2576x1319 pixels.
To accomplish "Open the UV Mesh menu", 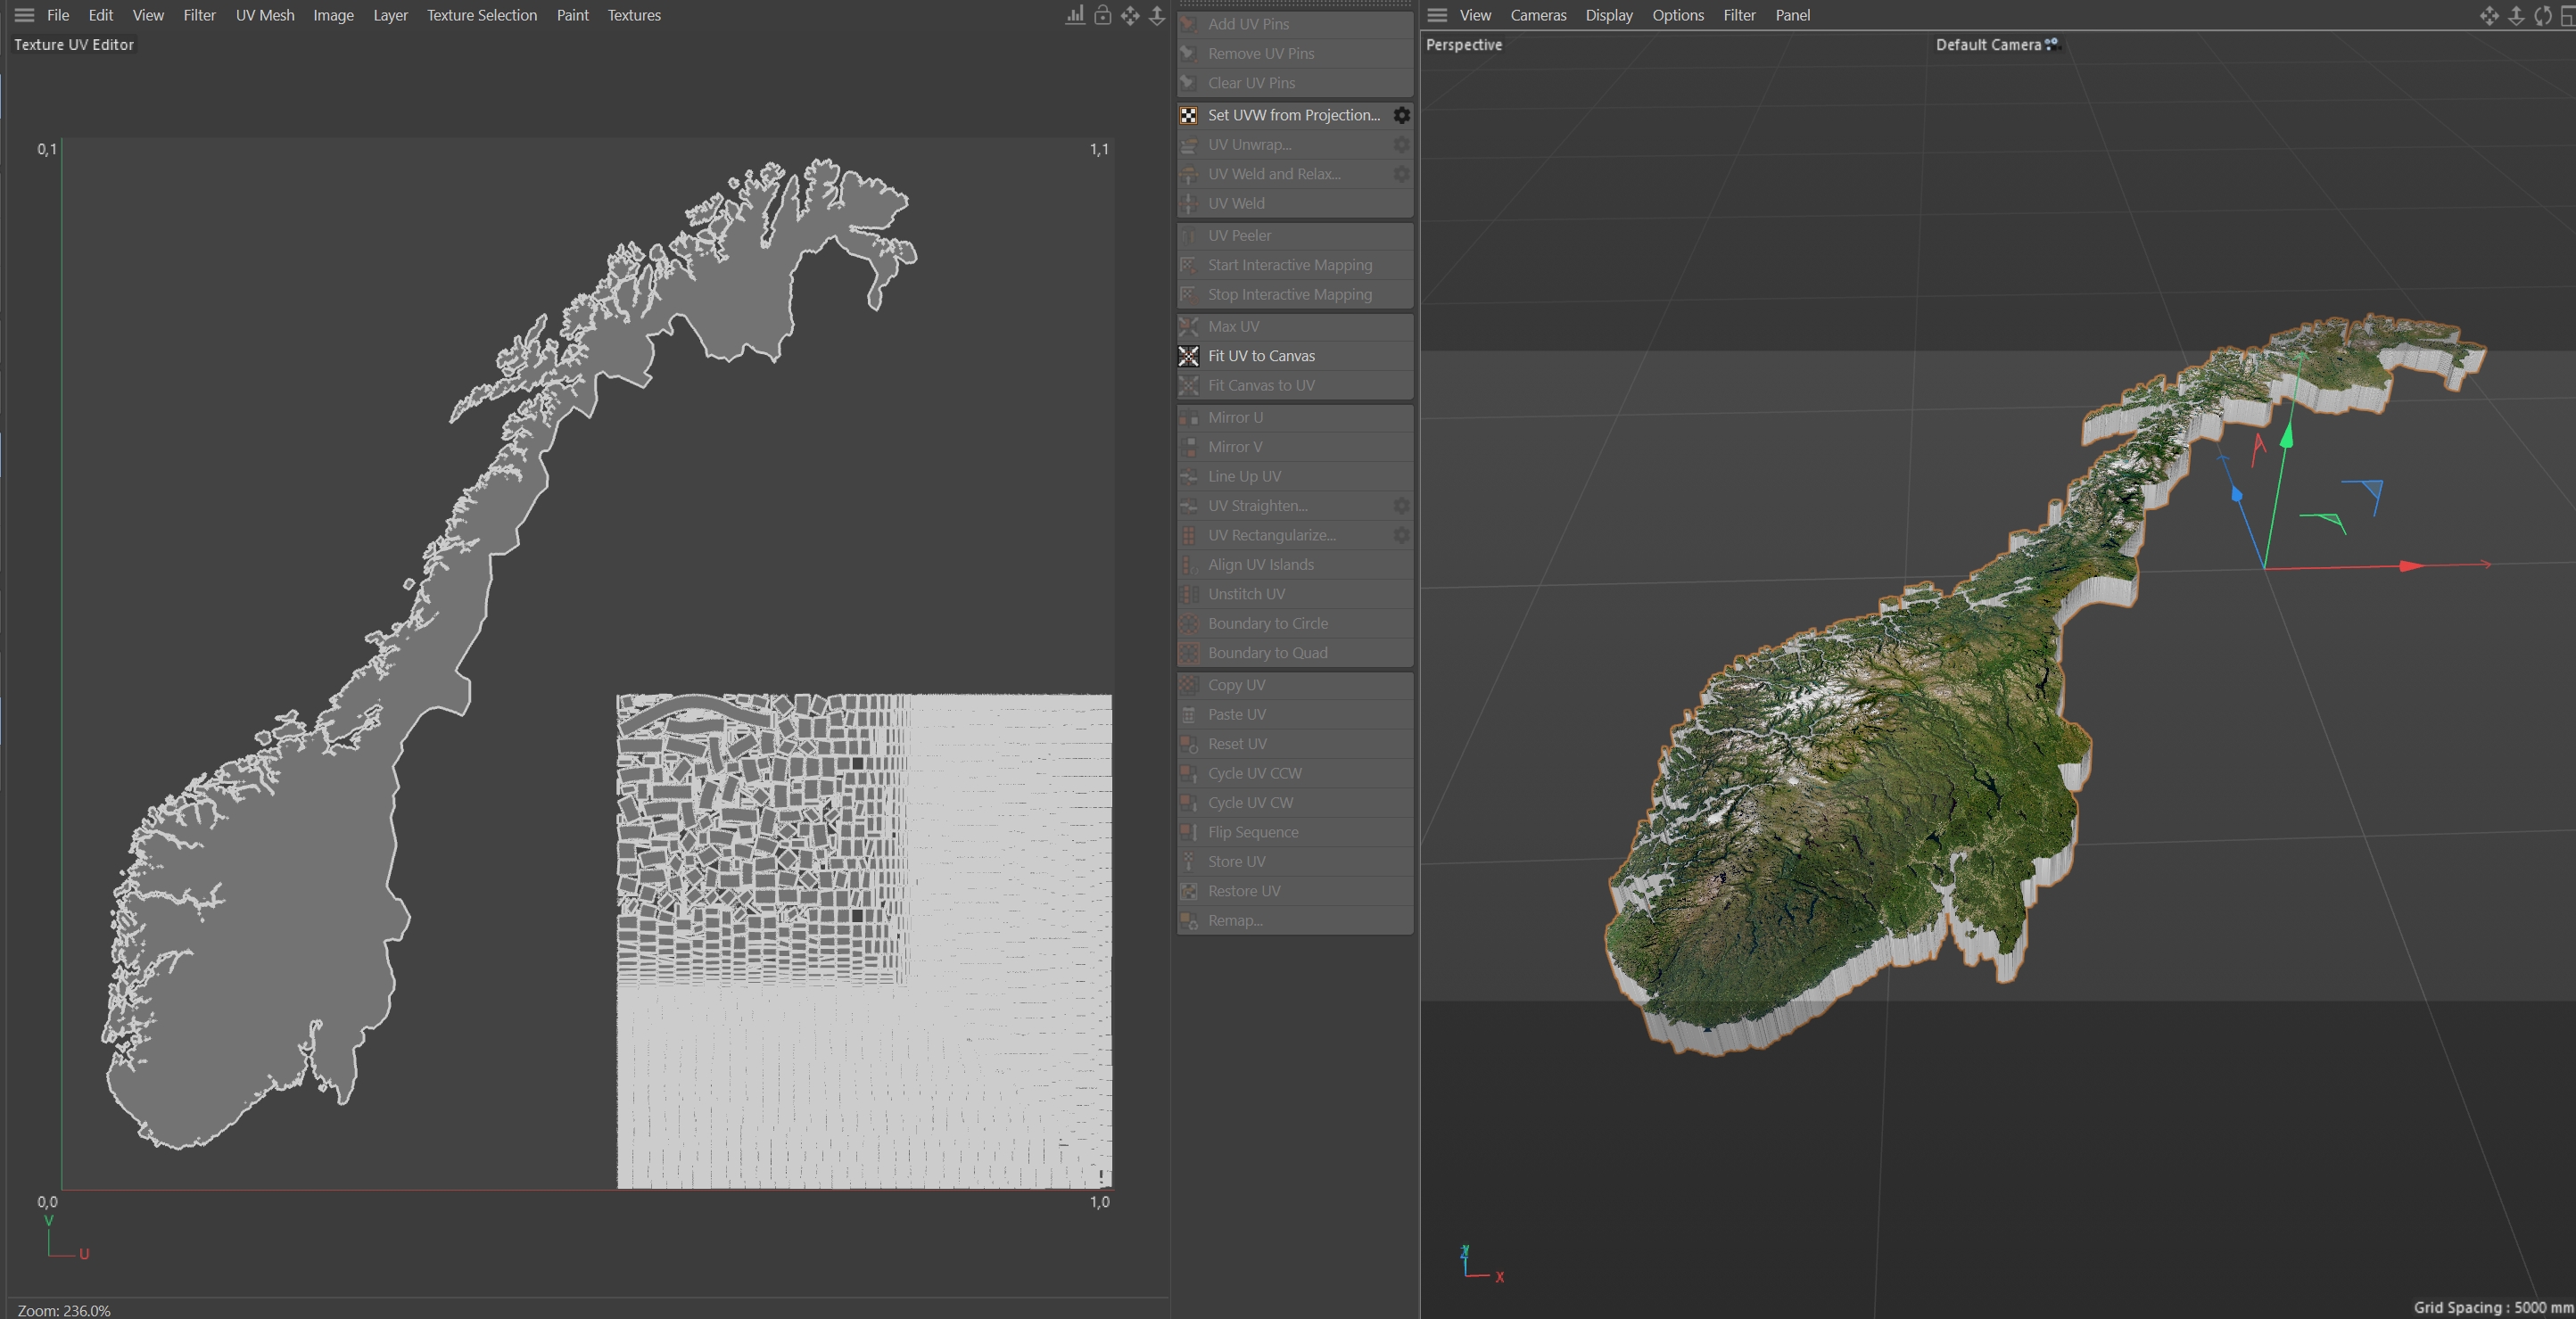I will click(x=265, y=15).
